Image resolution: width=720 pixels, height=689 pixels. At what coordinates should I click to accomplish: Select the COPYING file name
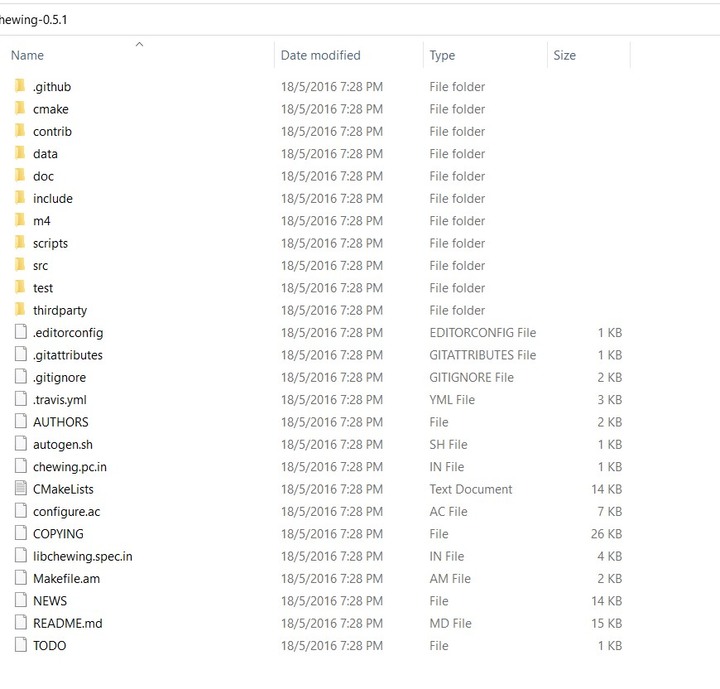click(58, 534)
